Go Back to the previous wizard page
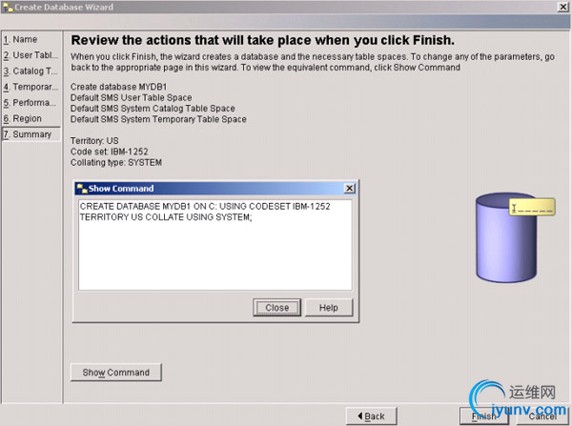Image resolution: width=572 pixels, height=426 pixels. pyautogui.click(x=371, y=416)
